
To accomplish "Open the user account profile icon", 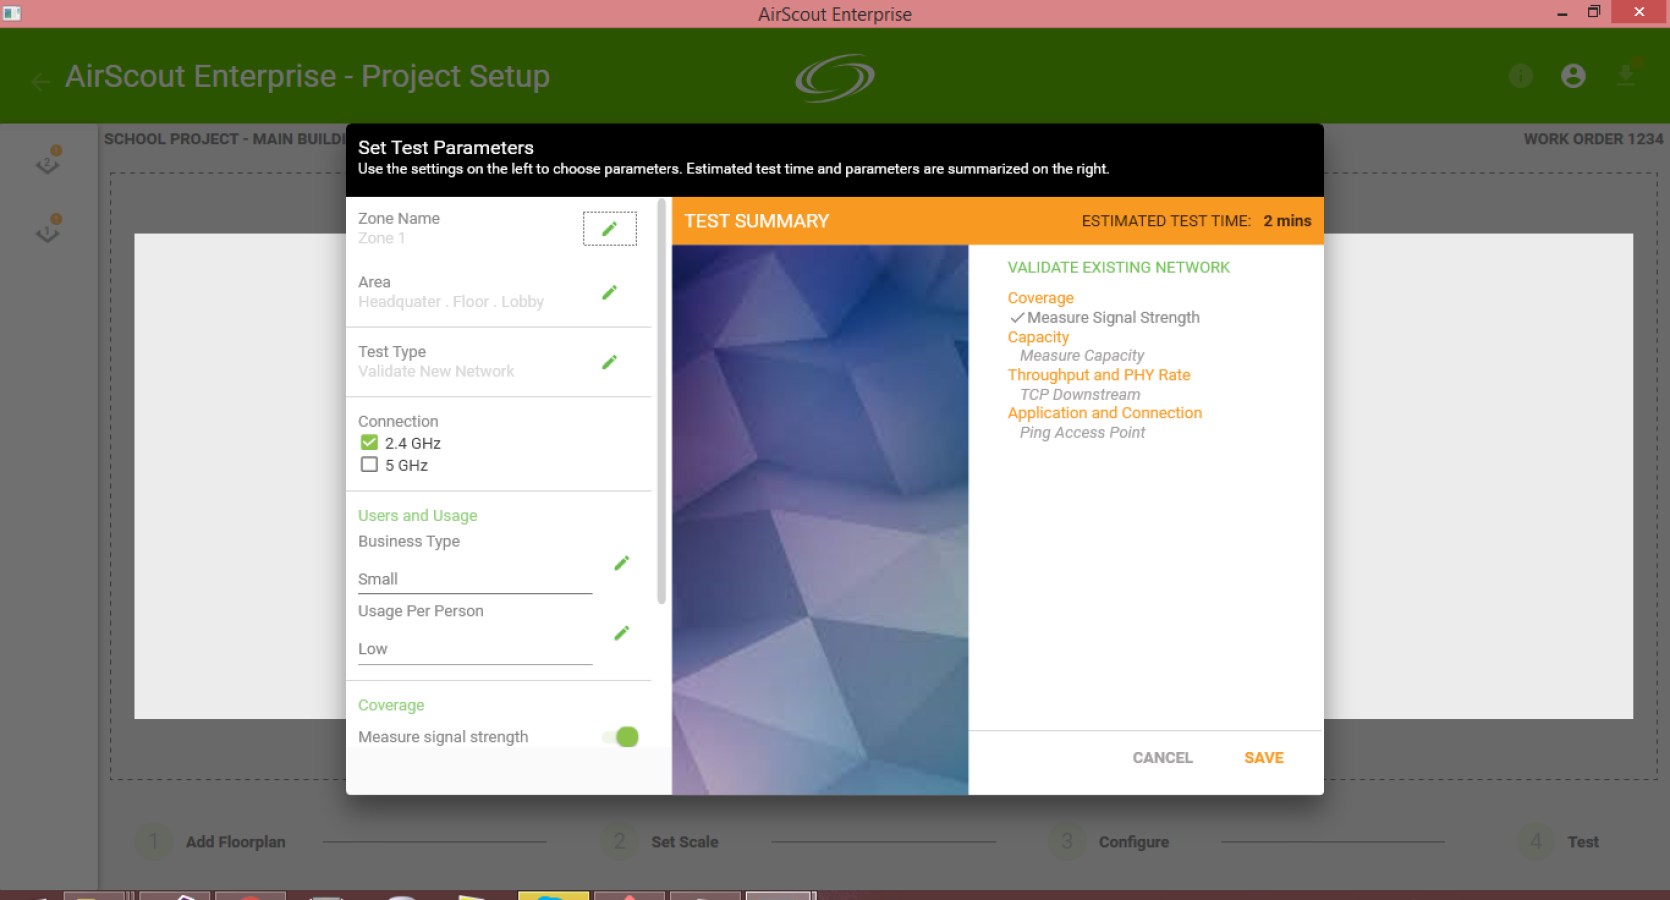I will tap(1573, 76).
